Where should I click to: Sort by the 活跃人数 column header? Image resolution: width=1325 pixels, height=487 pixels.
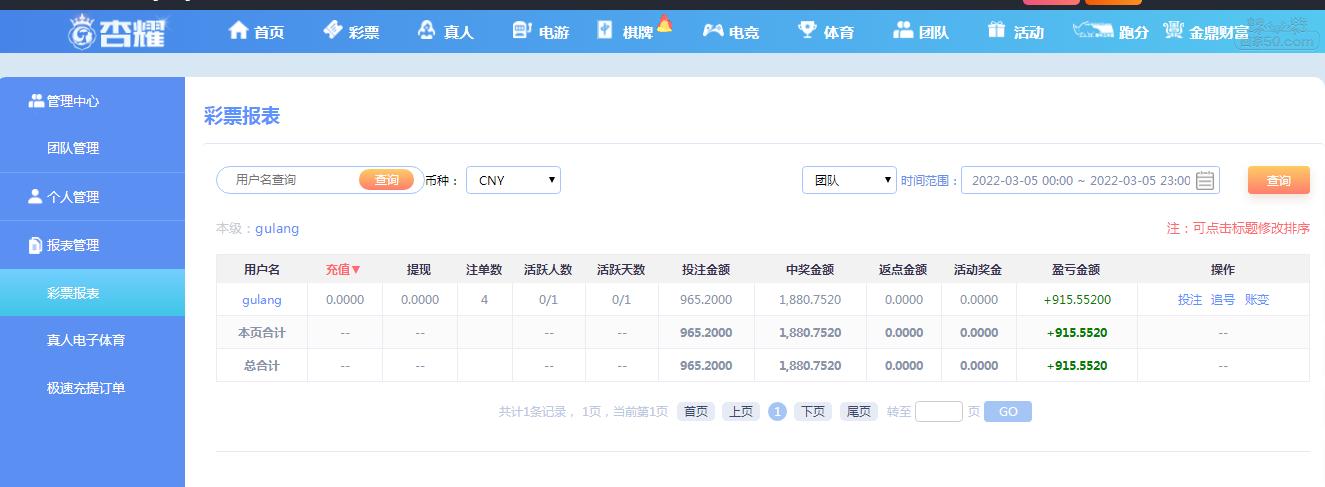548,270
